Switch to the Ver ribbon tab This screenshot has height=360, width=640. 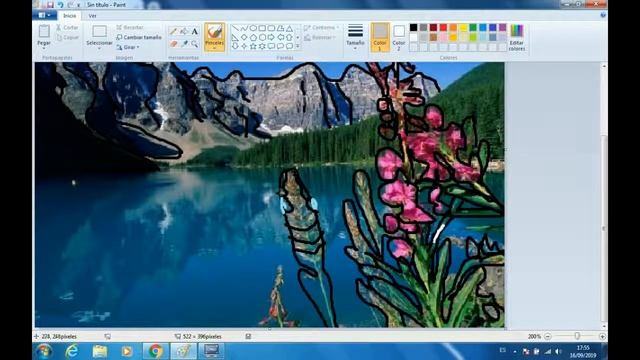[x=93, y=16]
